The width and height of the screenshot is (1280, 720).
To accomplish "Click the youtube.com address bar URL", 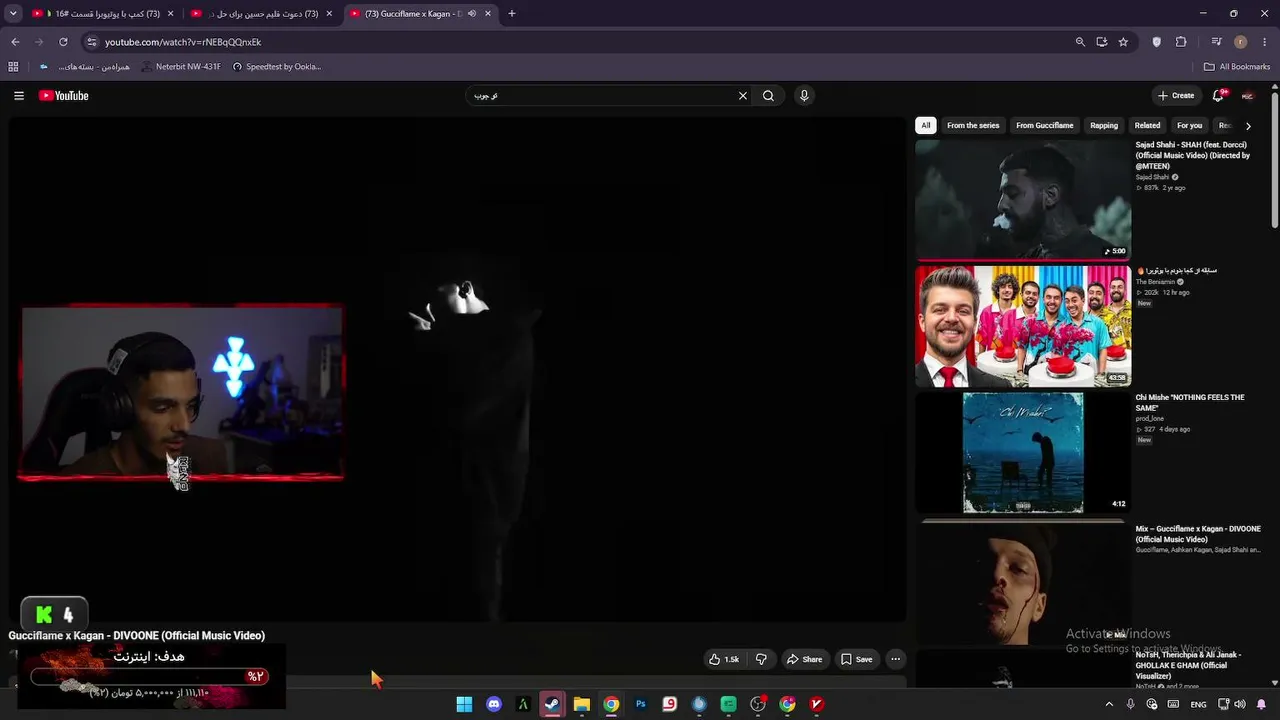I will point(183,42).
